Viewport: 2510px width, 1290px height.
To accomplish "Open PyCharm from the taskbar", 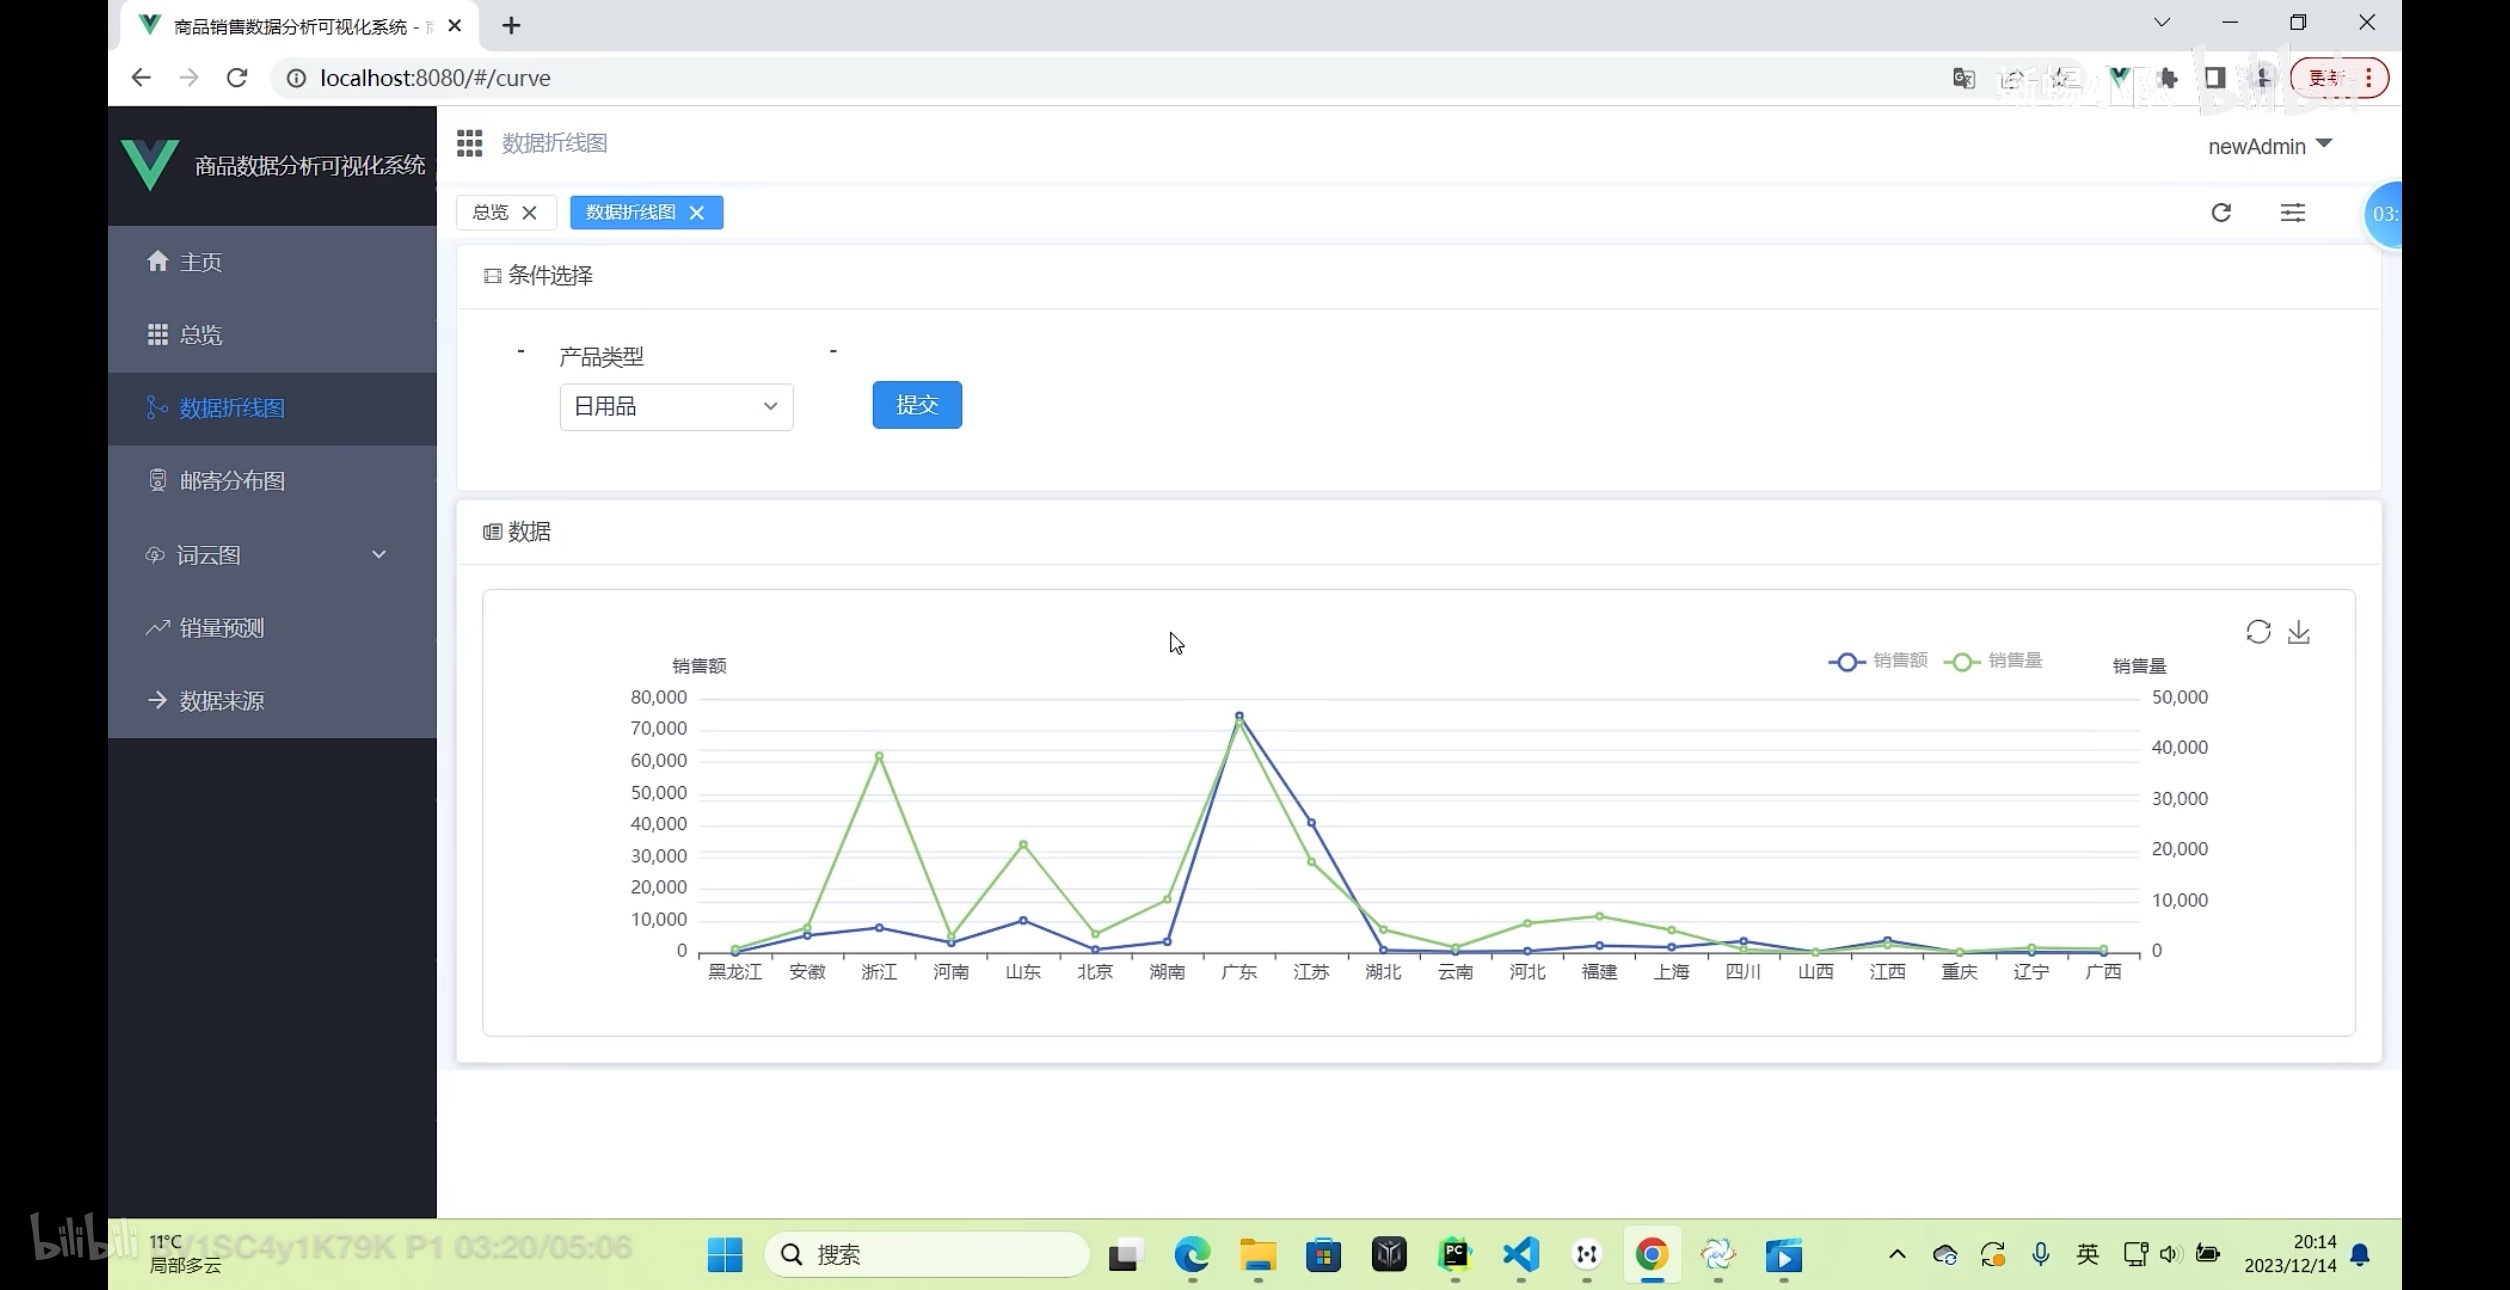I will [x=1454, y=1254].
